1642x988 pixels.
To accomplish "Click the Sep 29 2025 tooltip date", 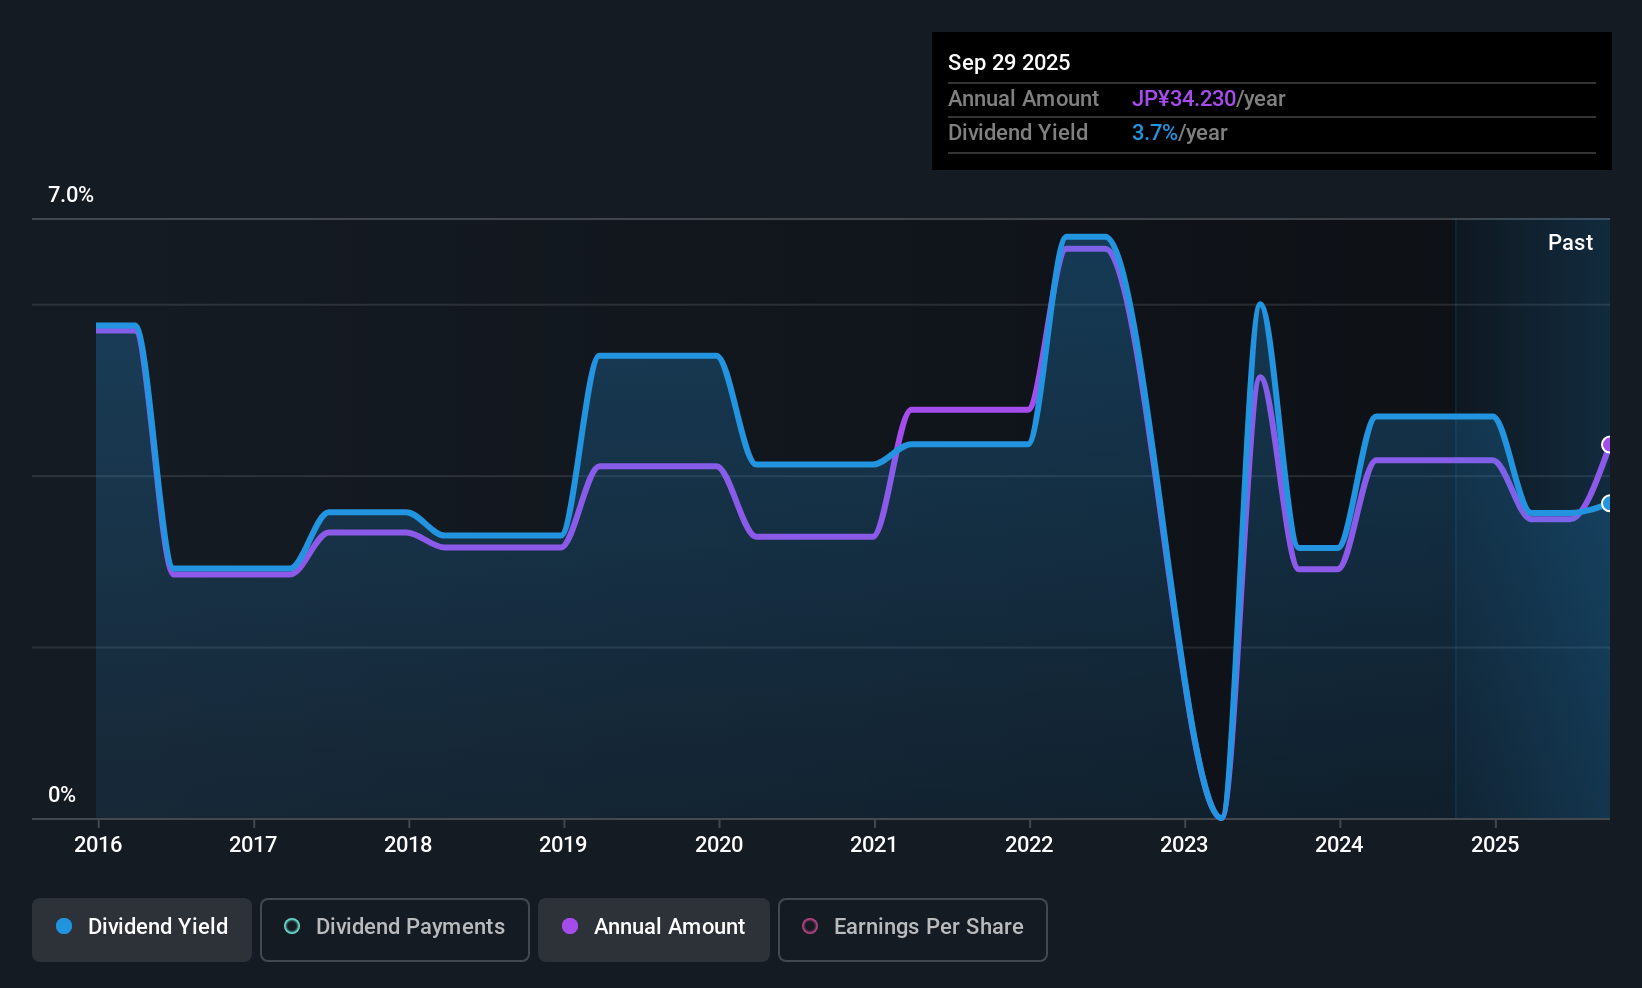I will pos(1009,63).
